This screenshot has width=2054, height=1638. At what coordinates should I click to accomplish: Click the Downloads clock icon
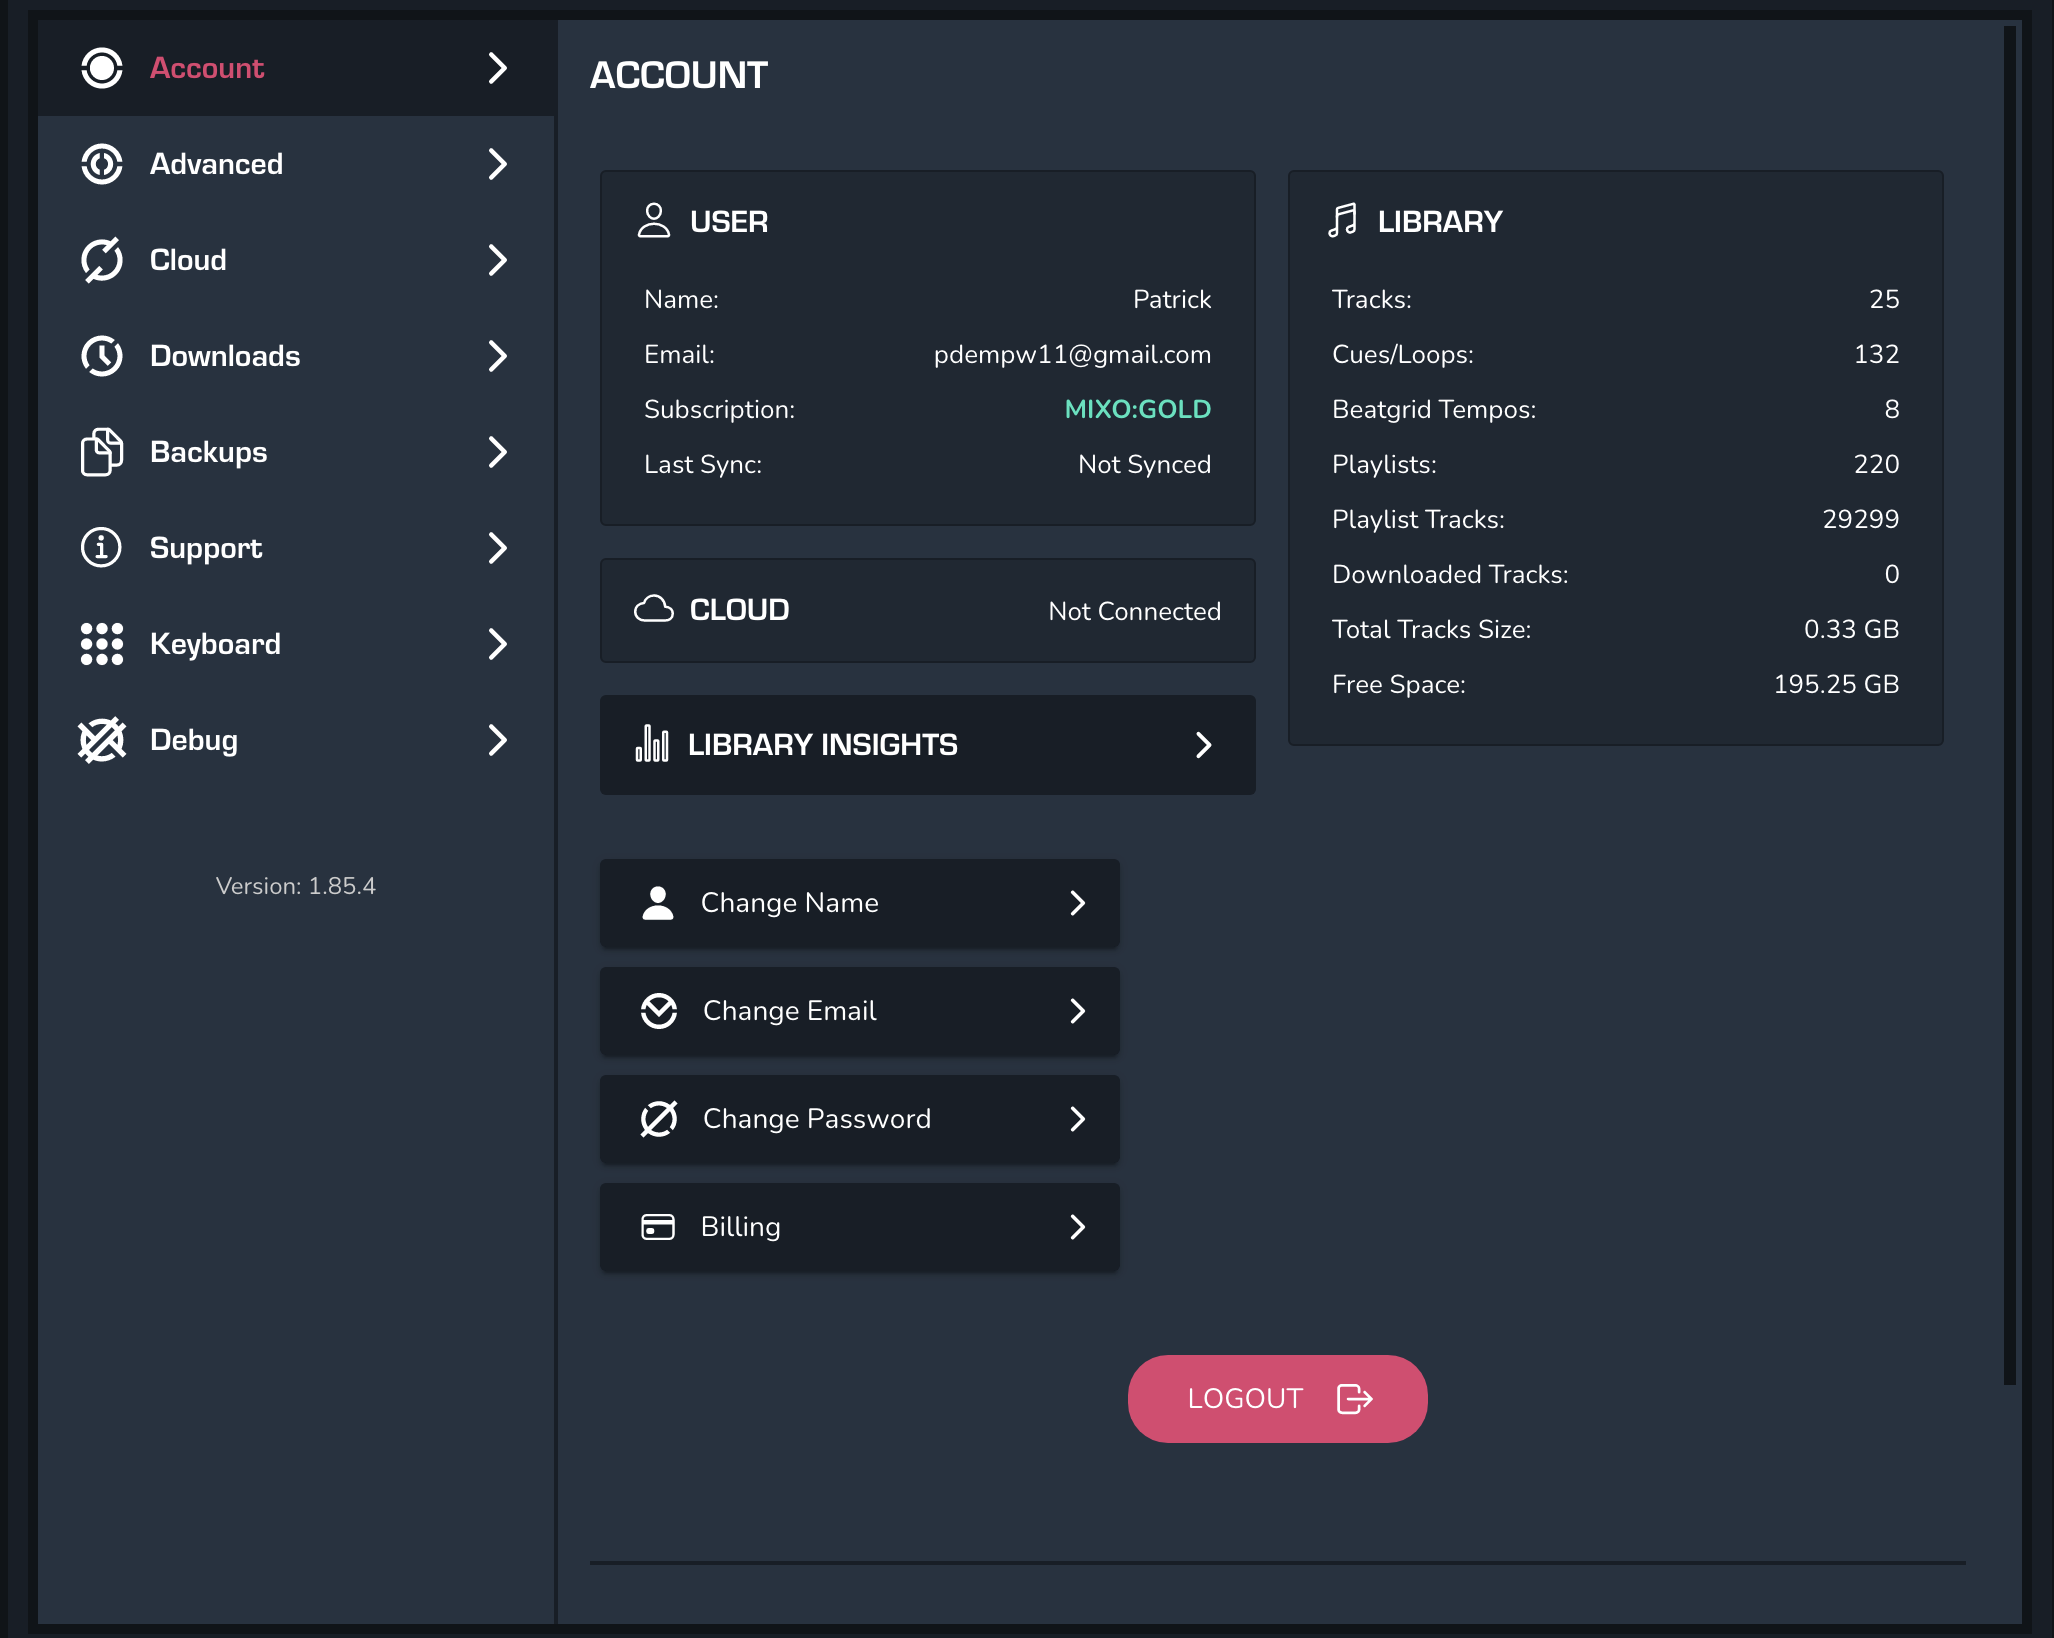(x=102, y=356)
